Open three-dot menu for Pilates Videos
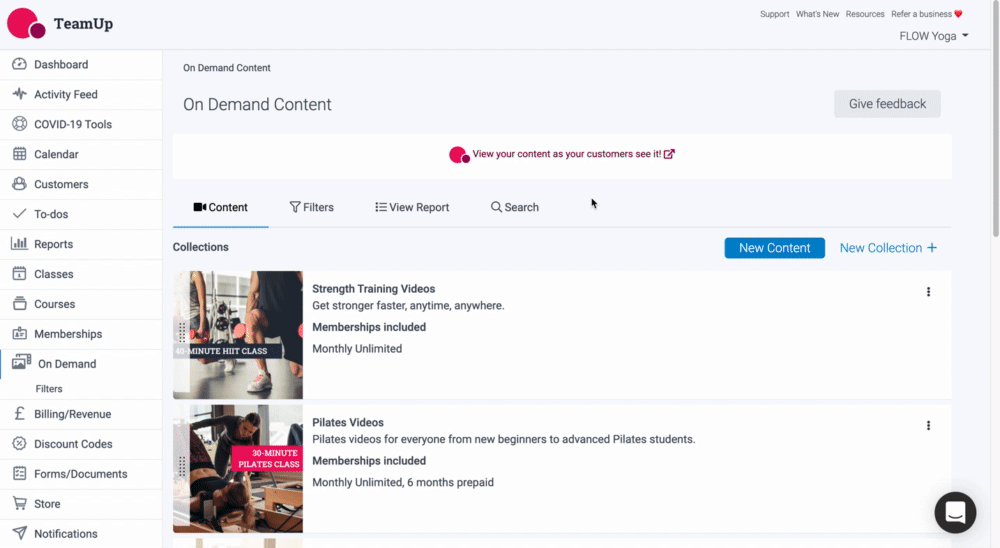The image size is (1000, 548). [x=928, y=426]
